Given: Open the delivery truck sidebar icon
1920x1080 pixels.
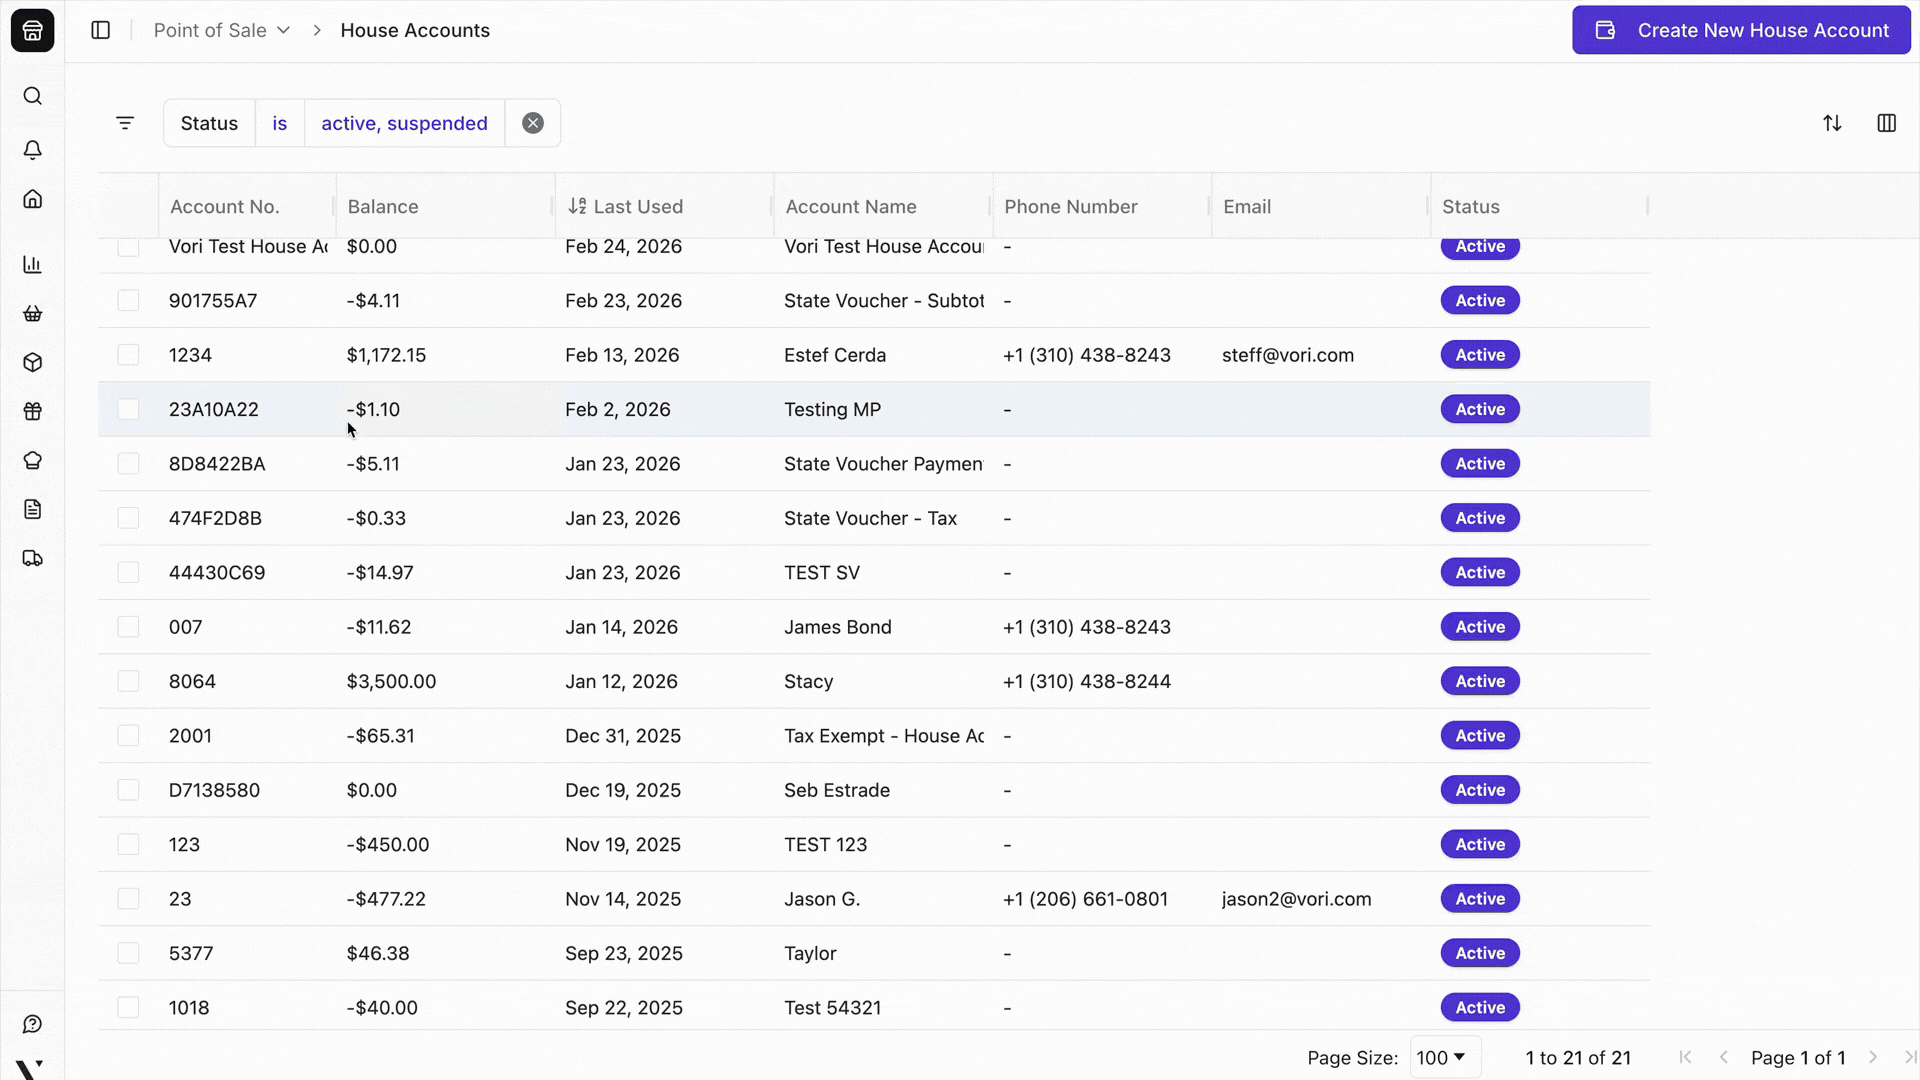Looking at the screenshot, I should [x=32, y=558].
